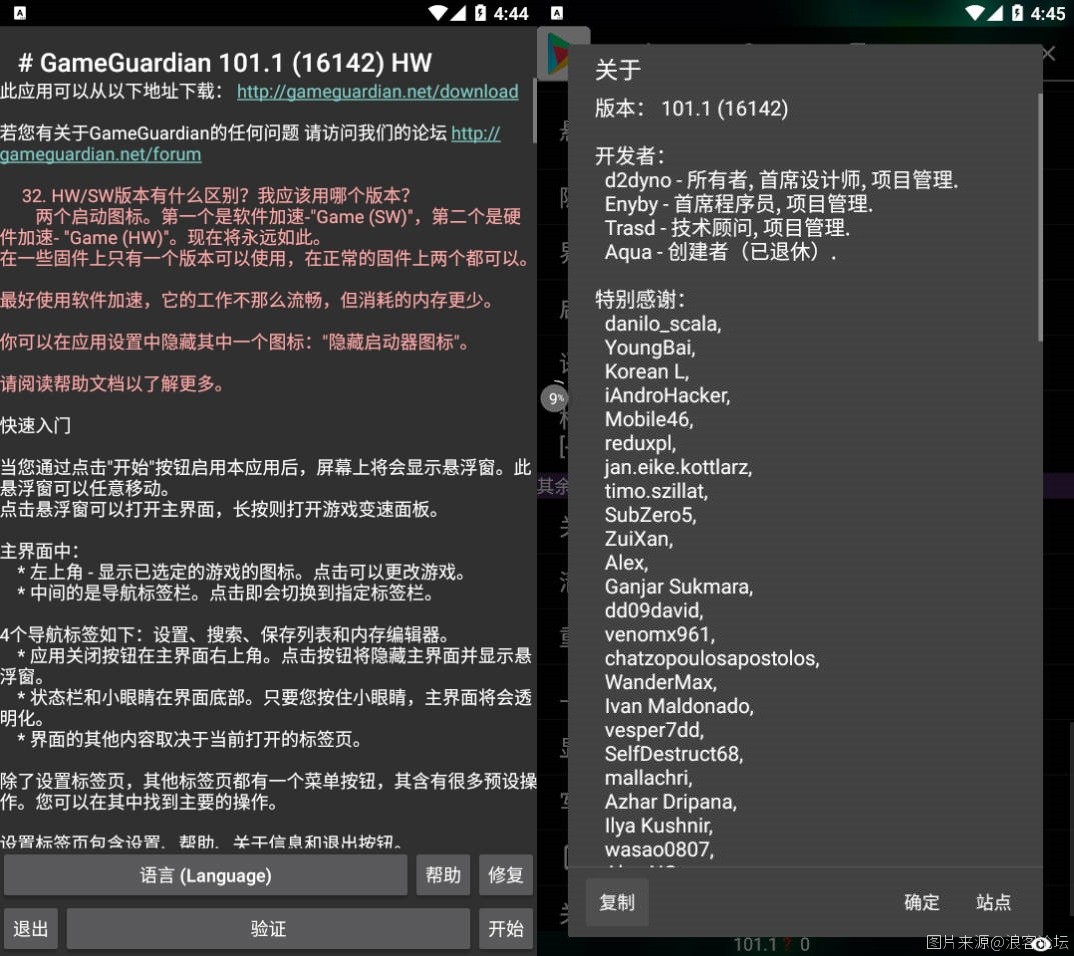Click the 关于 dialog title

(x=618, y=70)
